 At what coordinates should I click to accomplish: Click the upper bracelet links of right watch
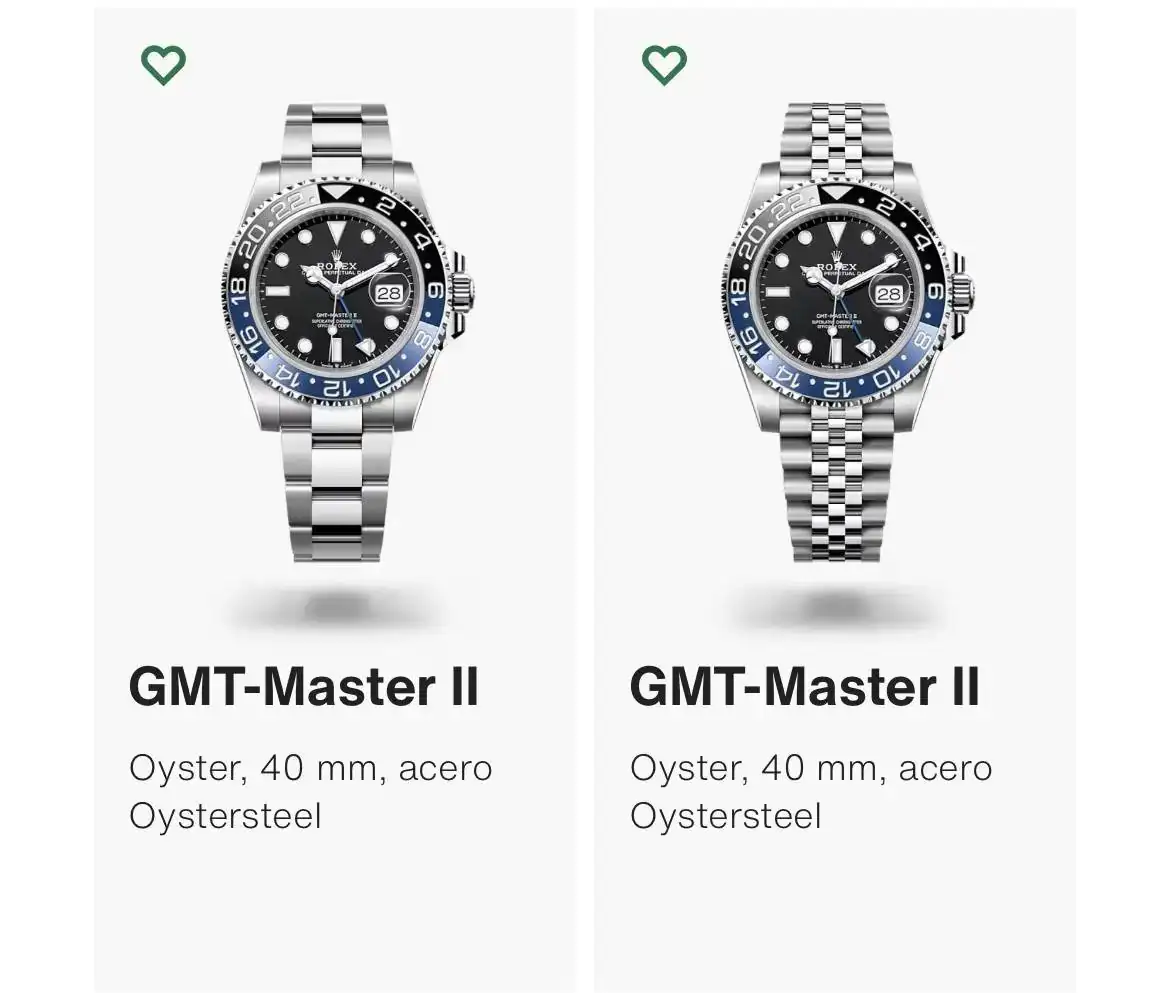(x=835, y=135)
